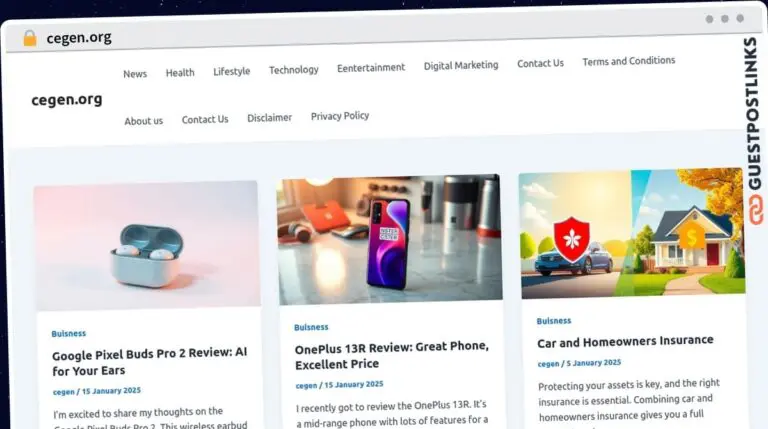
Task: Read Google Pixel Buds Pro 2 Review article
Action: pos(150,361)
